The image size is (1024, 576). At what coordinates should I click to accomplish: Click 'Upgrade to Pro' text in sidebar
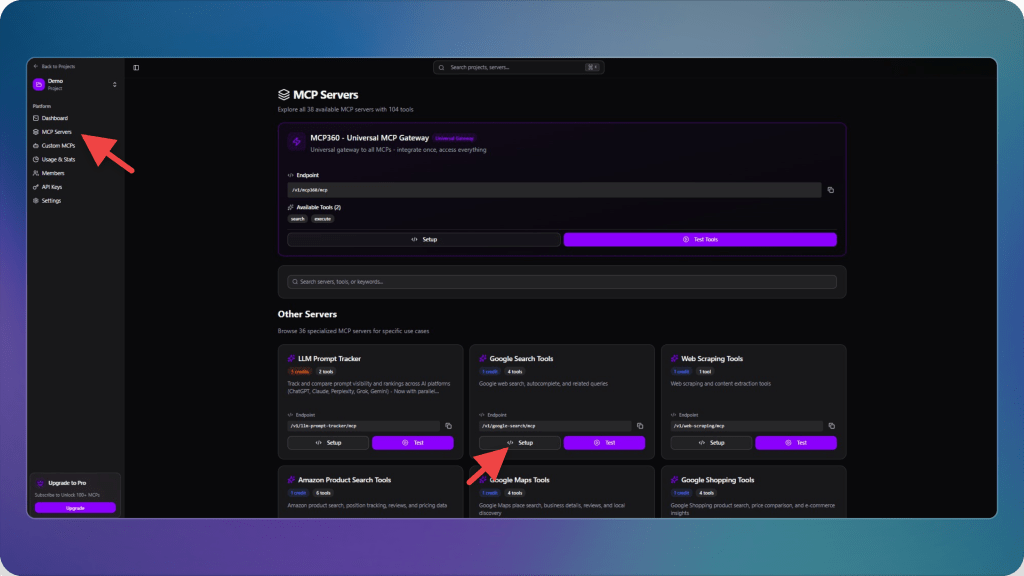click(x=67, y=483)
